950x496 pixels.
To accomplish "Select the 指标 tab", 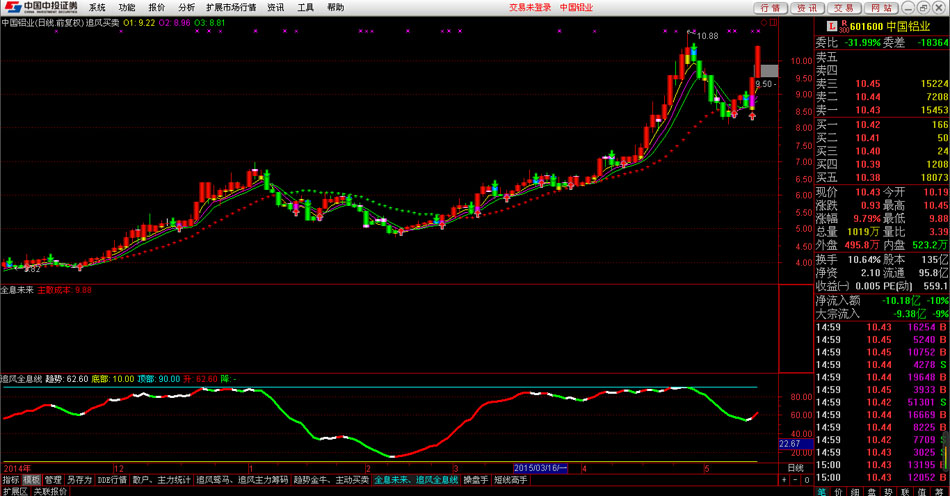I will coord(11,480).
